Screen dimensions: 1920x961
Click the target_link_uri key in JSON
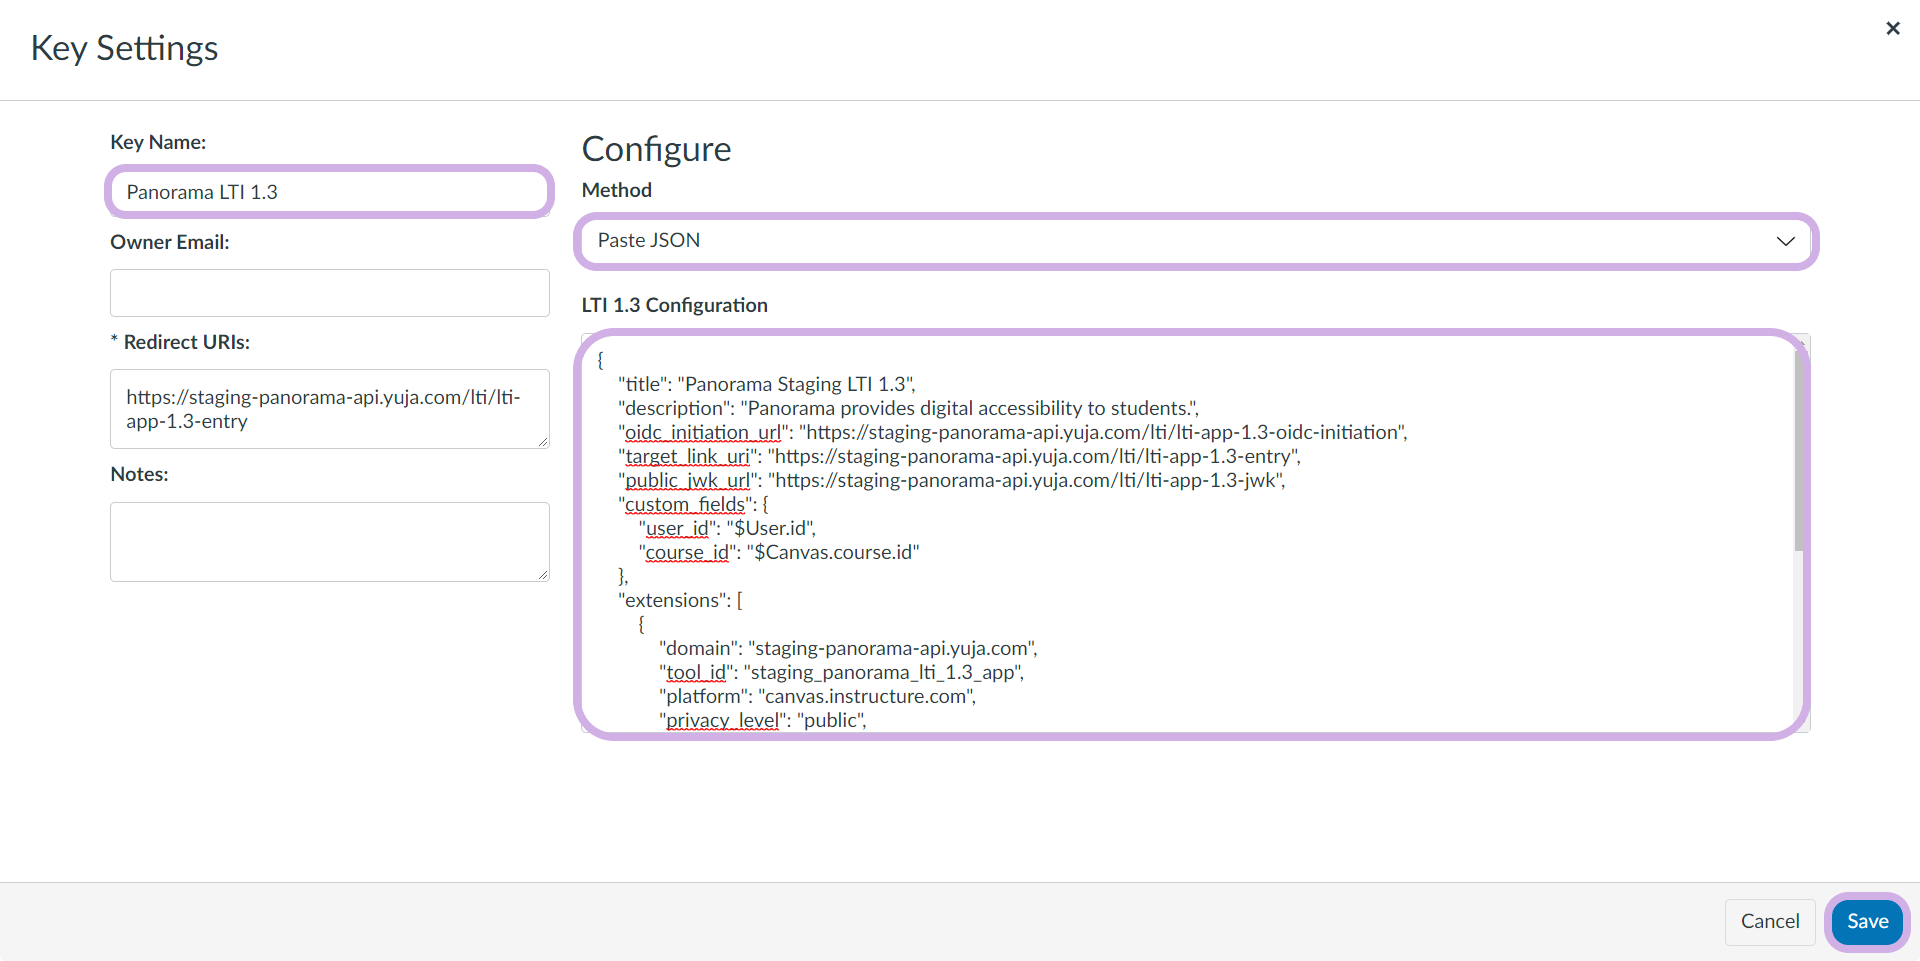[x=687, y=456]
